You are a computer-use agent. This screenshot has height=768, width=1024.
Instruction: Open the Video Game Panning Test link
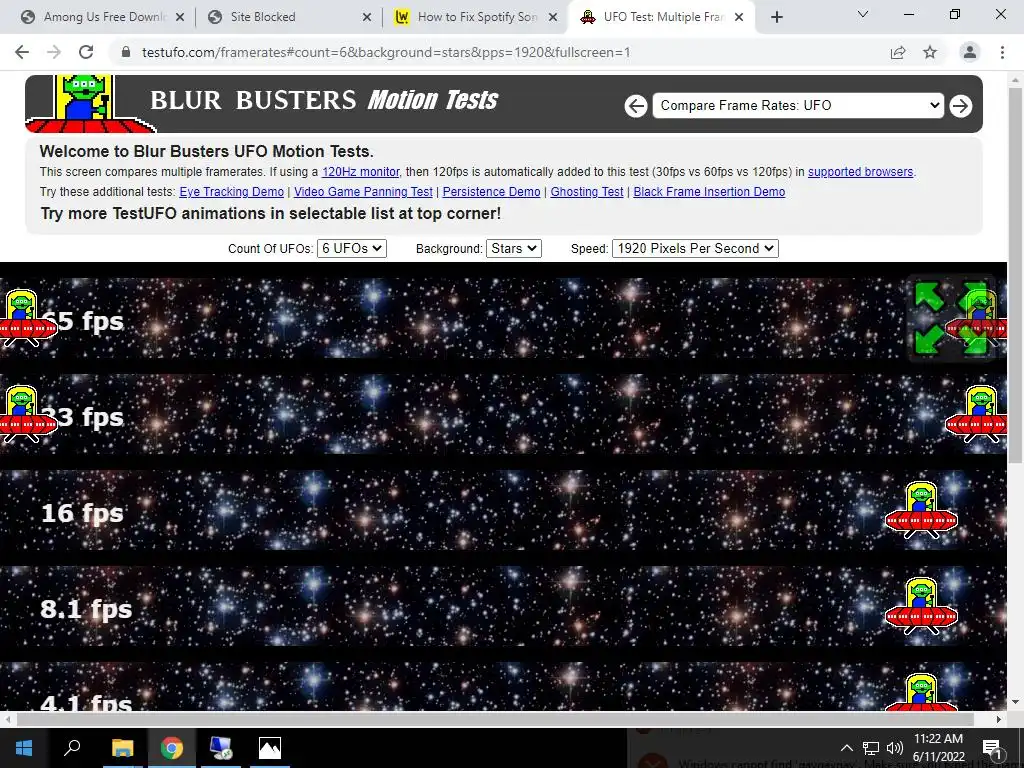tap(363, 191)
